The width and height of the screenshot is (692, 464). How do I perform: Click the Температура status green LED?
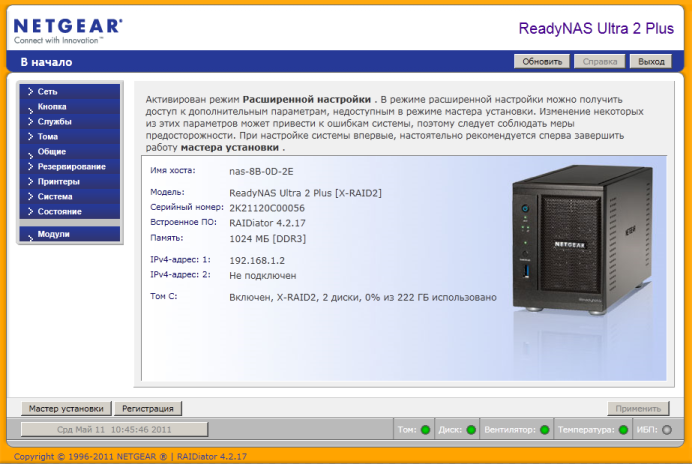click(623, 430)
